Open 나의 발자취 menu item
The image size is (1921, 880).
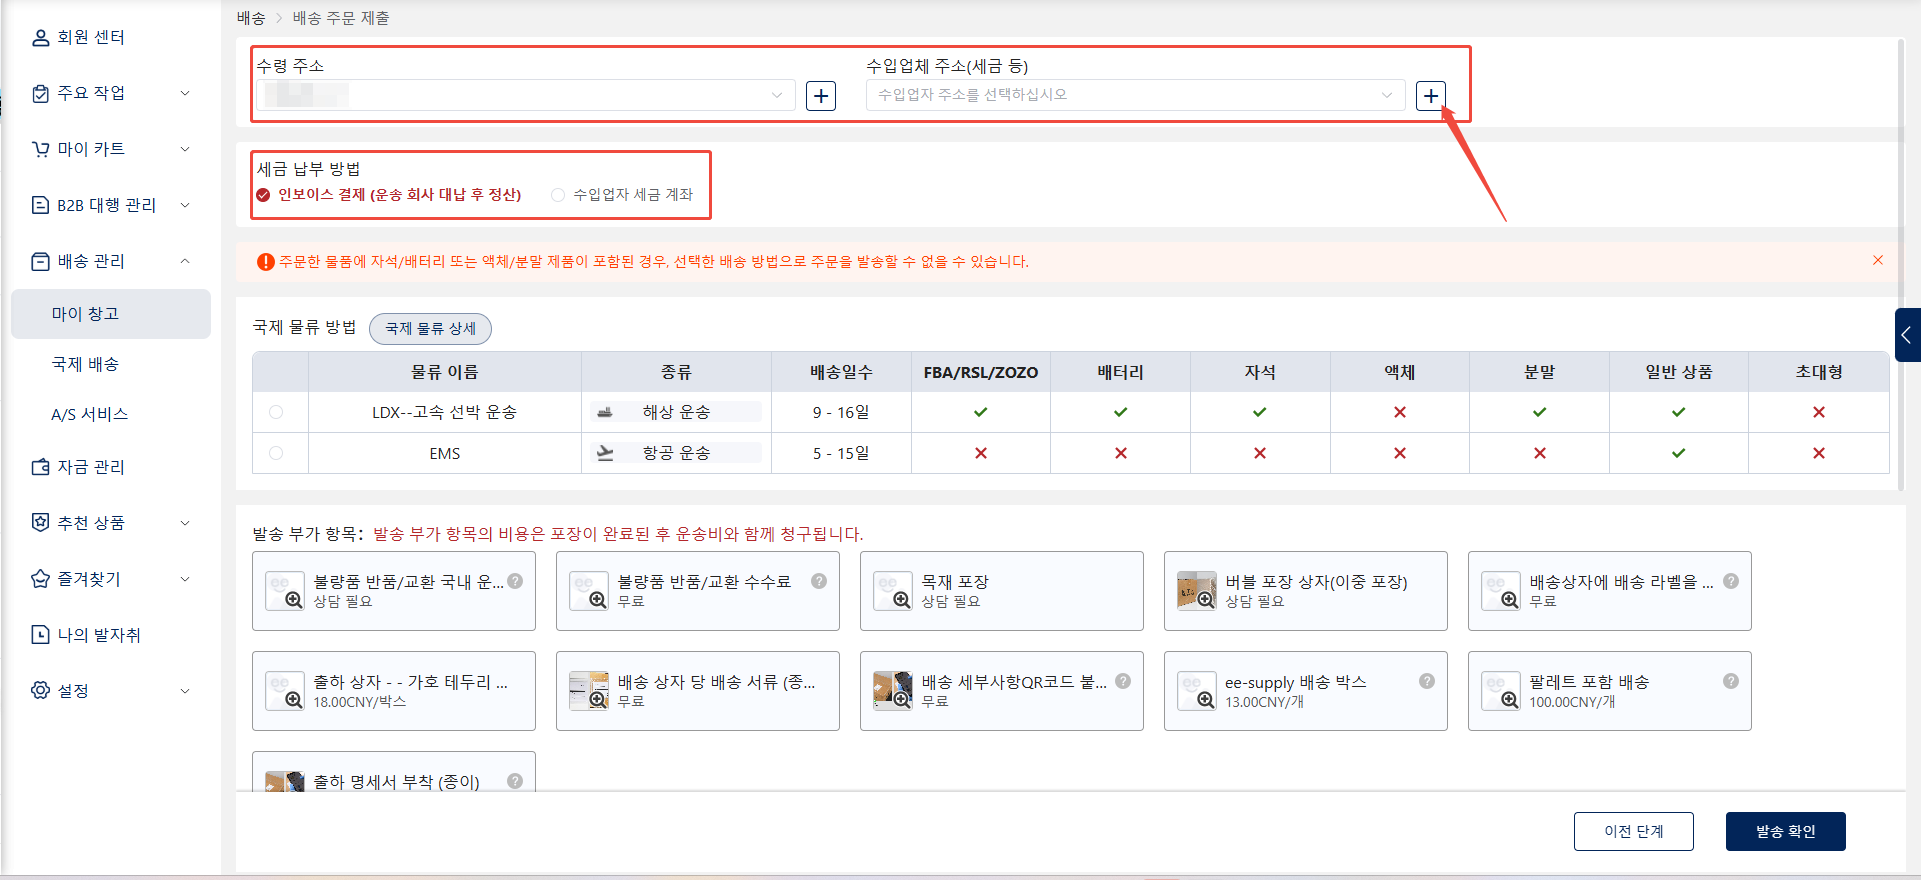point(99,635)
